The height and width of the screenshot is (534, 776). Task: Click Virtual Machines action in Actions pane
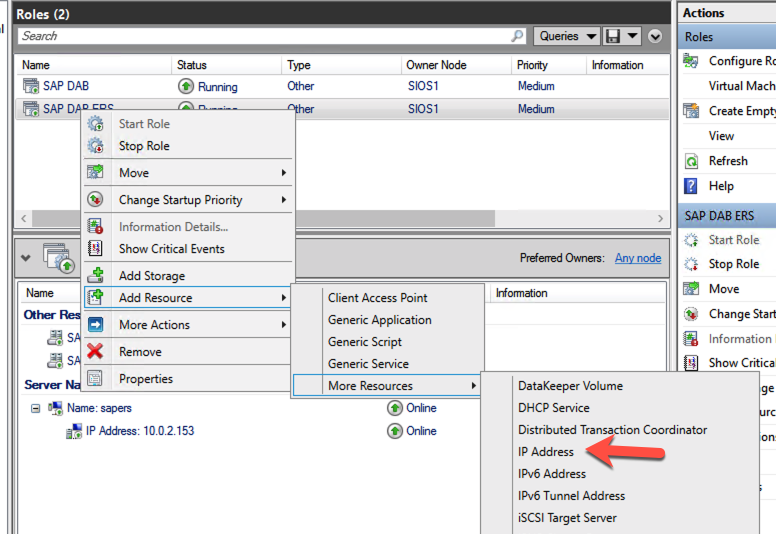[x=742, y=86]
